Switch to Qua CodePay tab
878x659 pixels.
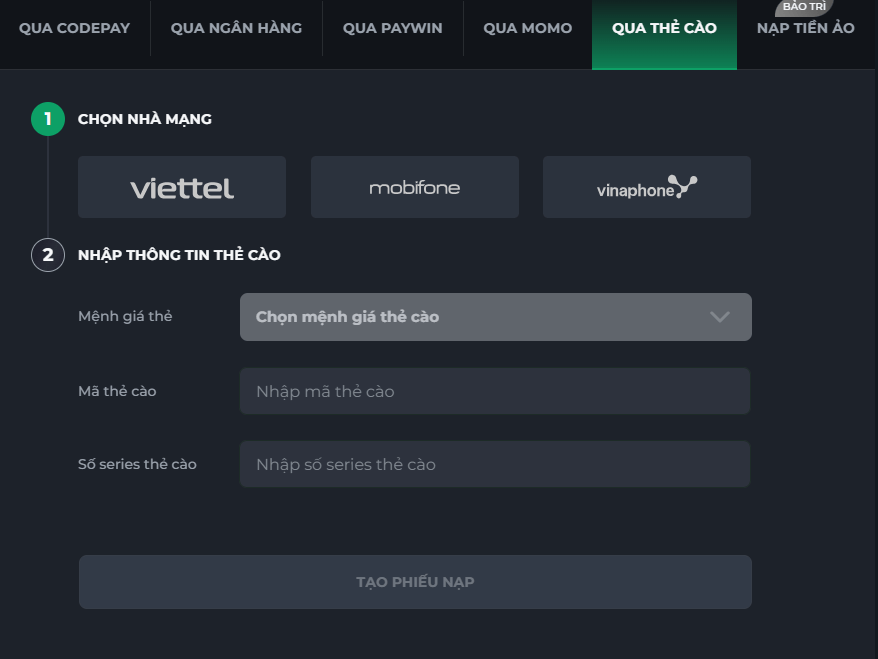click(x=75, y=28)
